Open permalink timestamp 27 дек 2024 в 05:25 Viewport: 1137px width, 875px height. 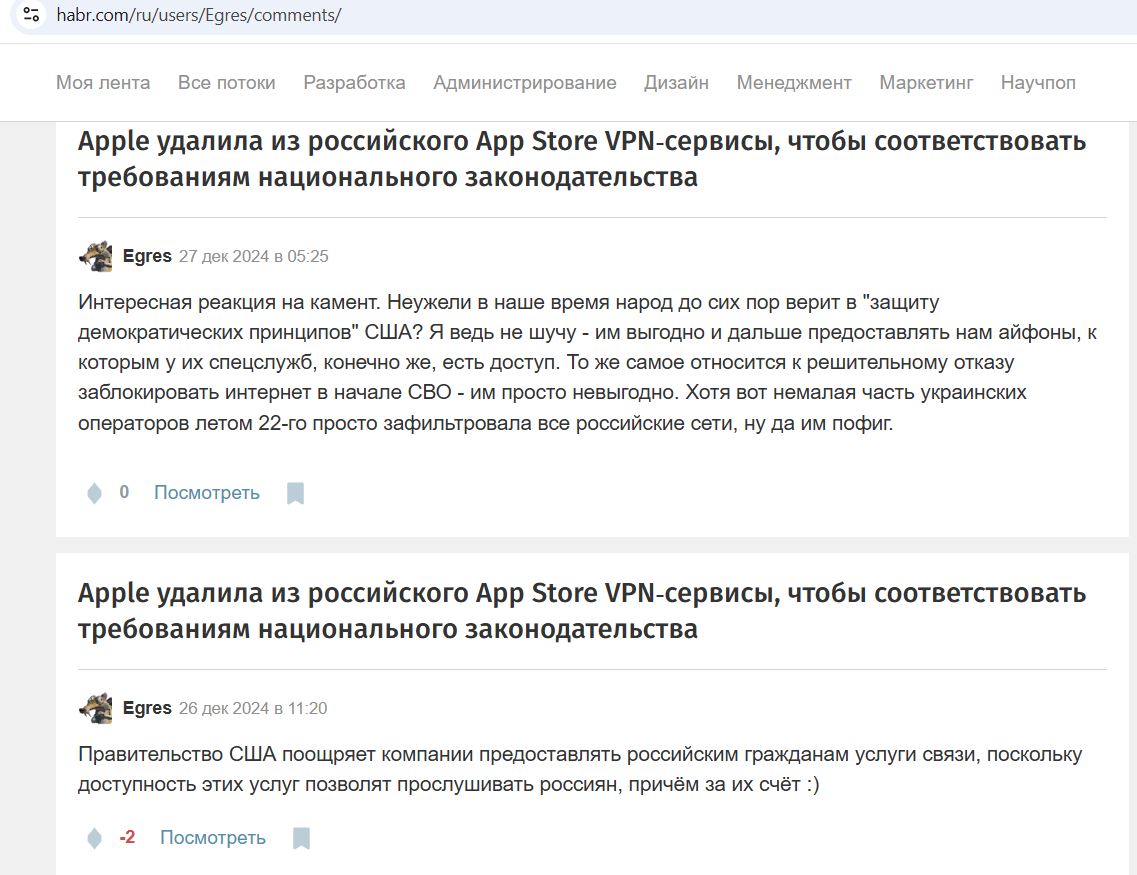(x=254, y=257)
